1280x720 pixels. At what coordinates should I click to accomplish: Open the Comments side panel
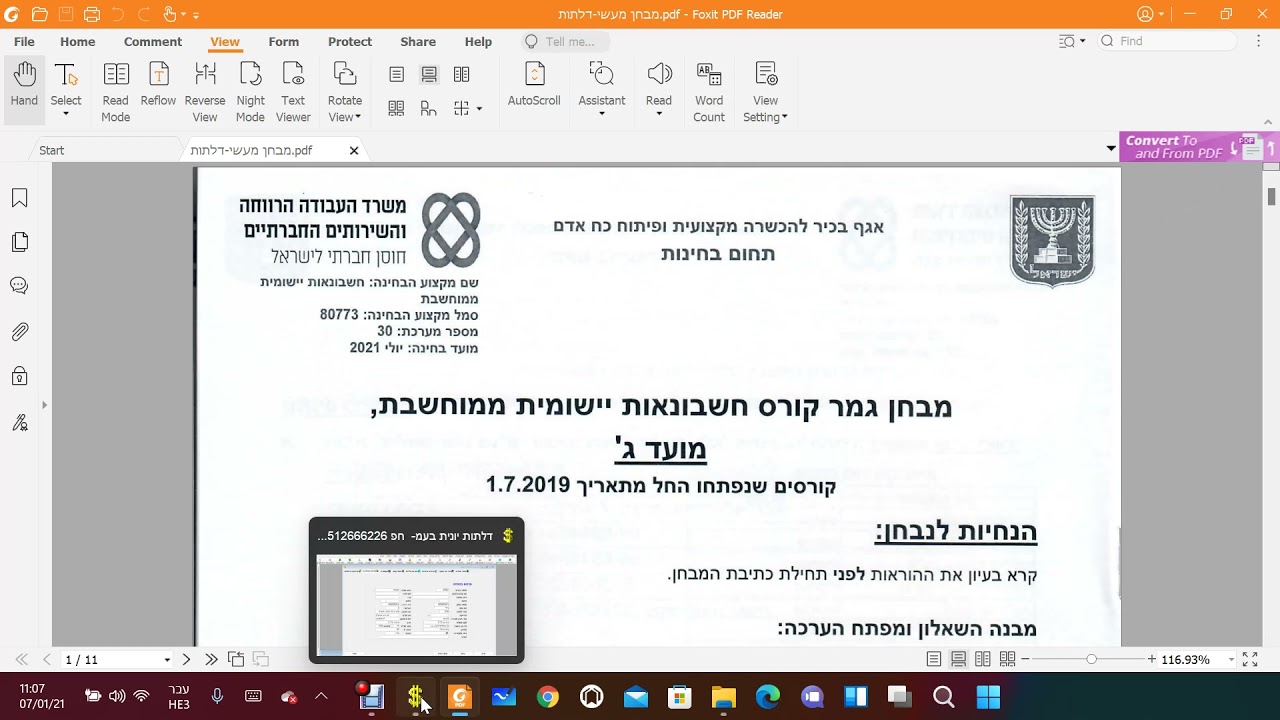coord(19,286)
